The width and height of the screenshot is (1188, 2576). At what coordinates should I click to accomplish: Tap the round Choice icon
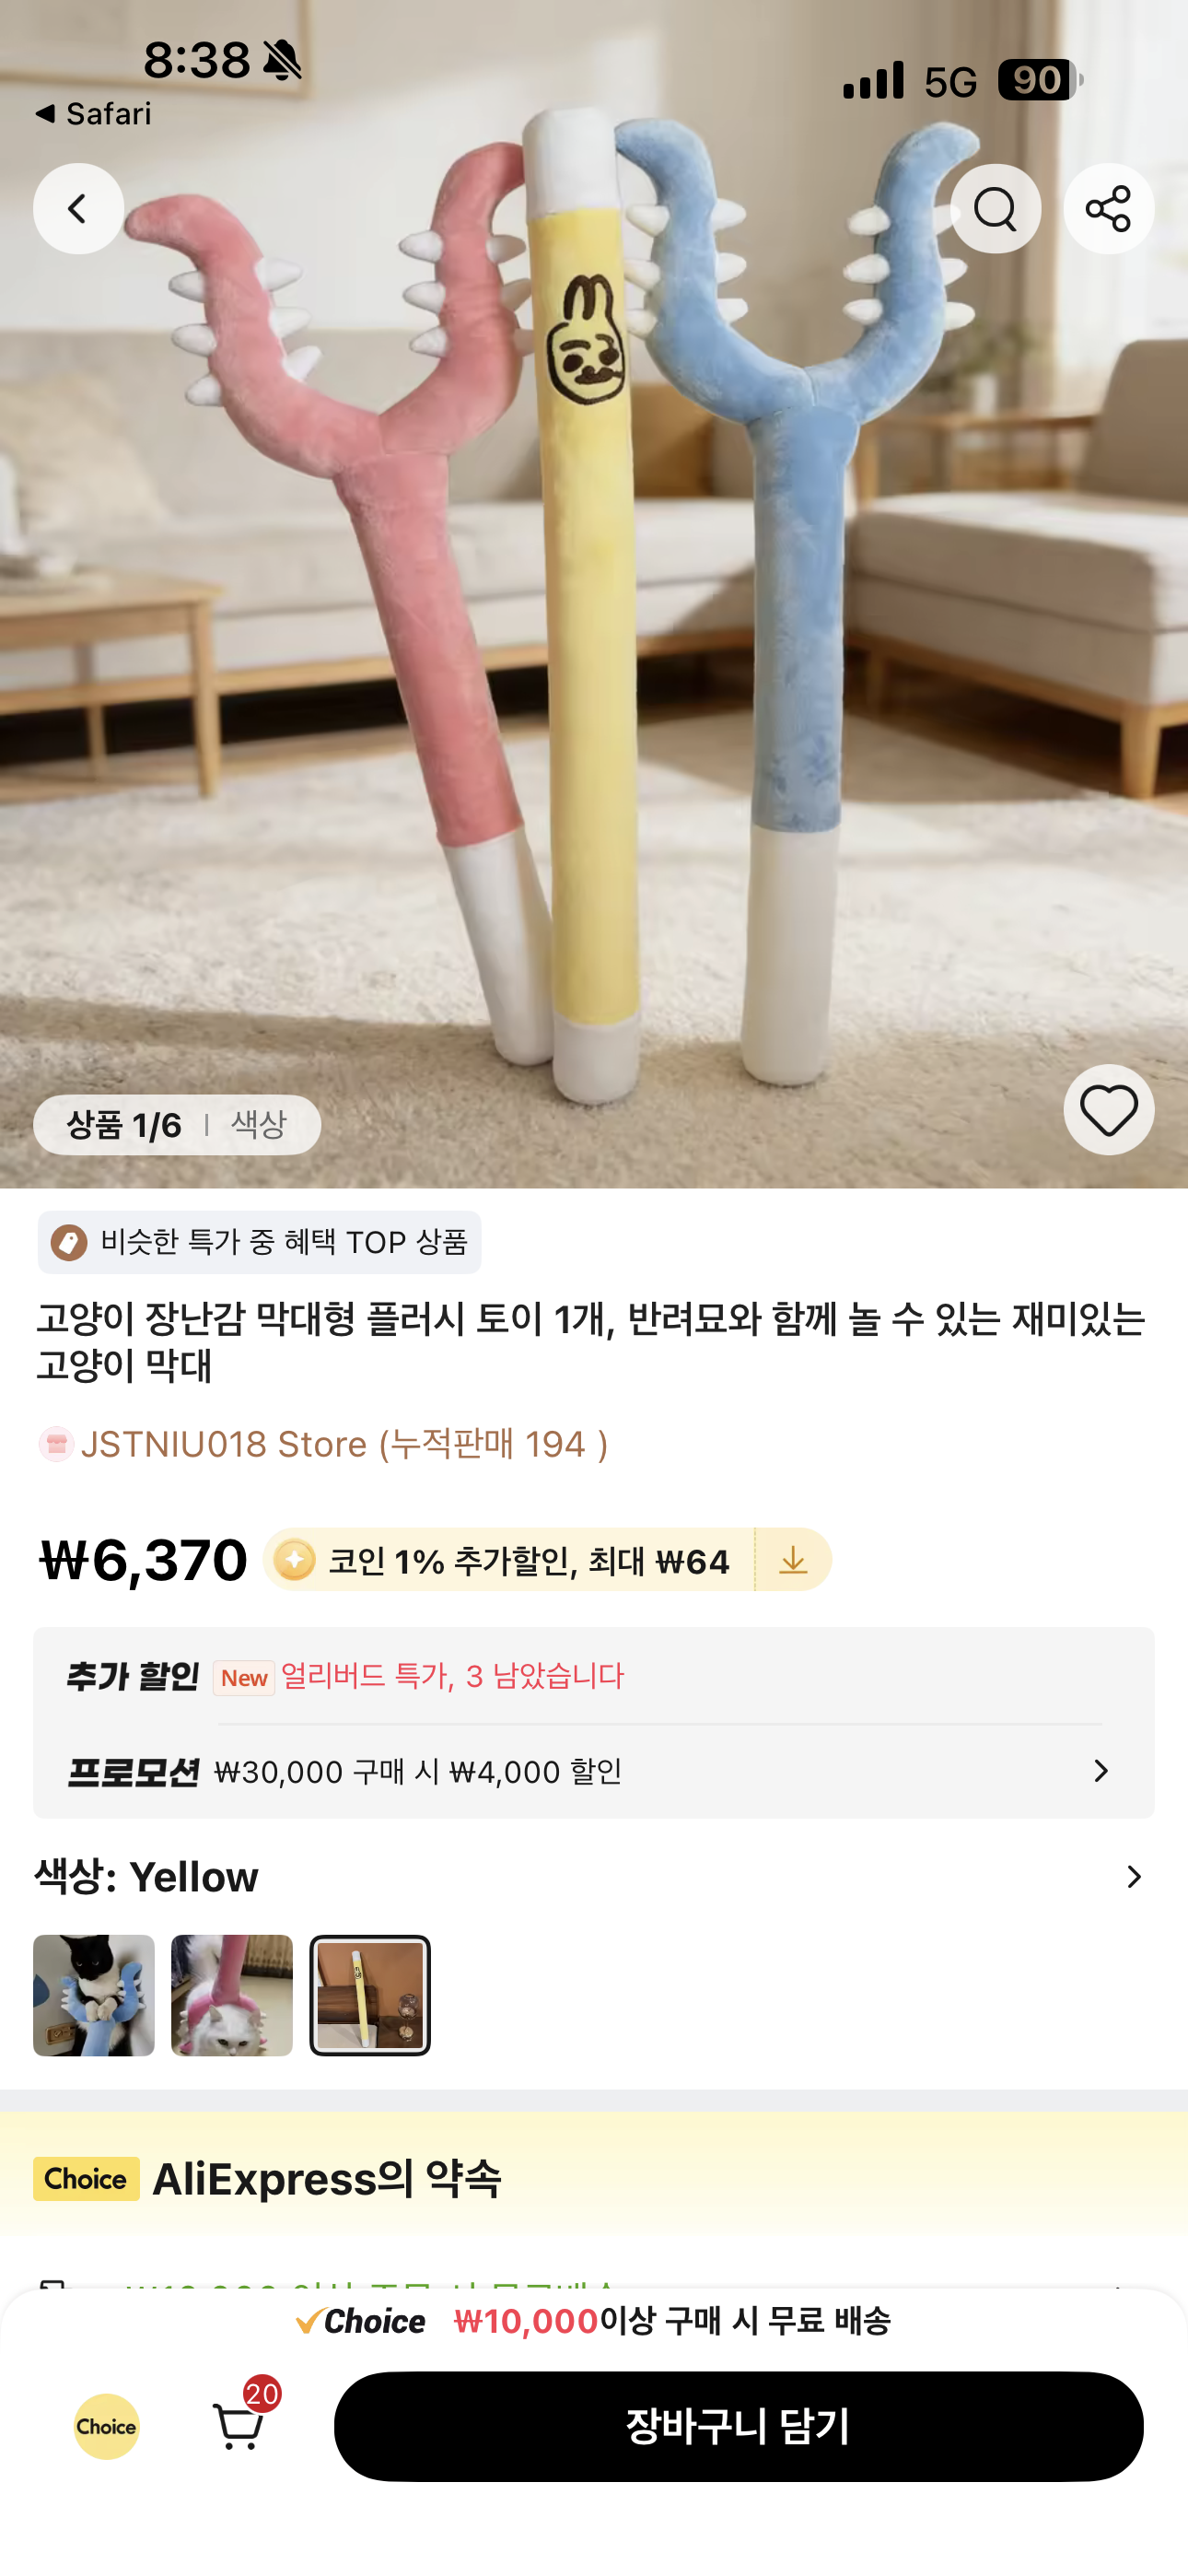[106, 2426]
